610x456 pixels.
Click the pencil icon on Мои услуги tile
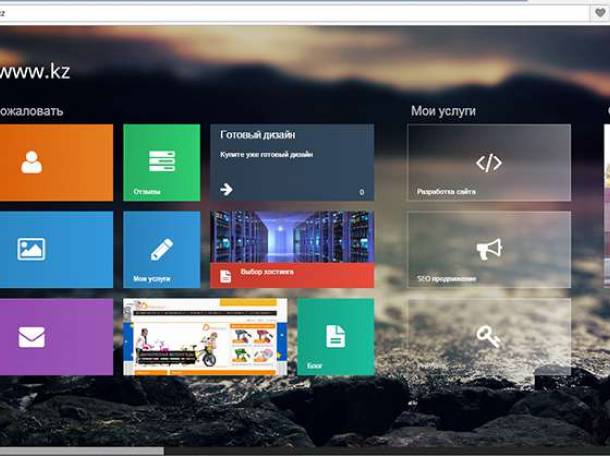[x=161, y=249]
